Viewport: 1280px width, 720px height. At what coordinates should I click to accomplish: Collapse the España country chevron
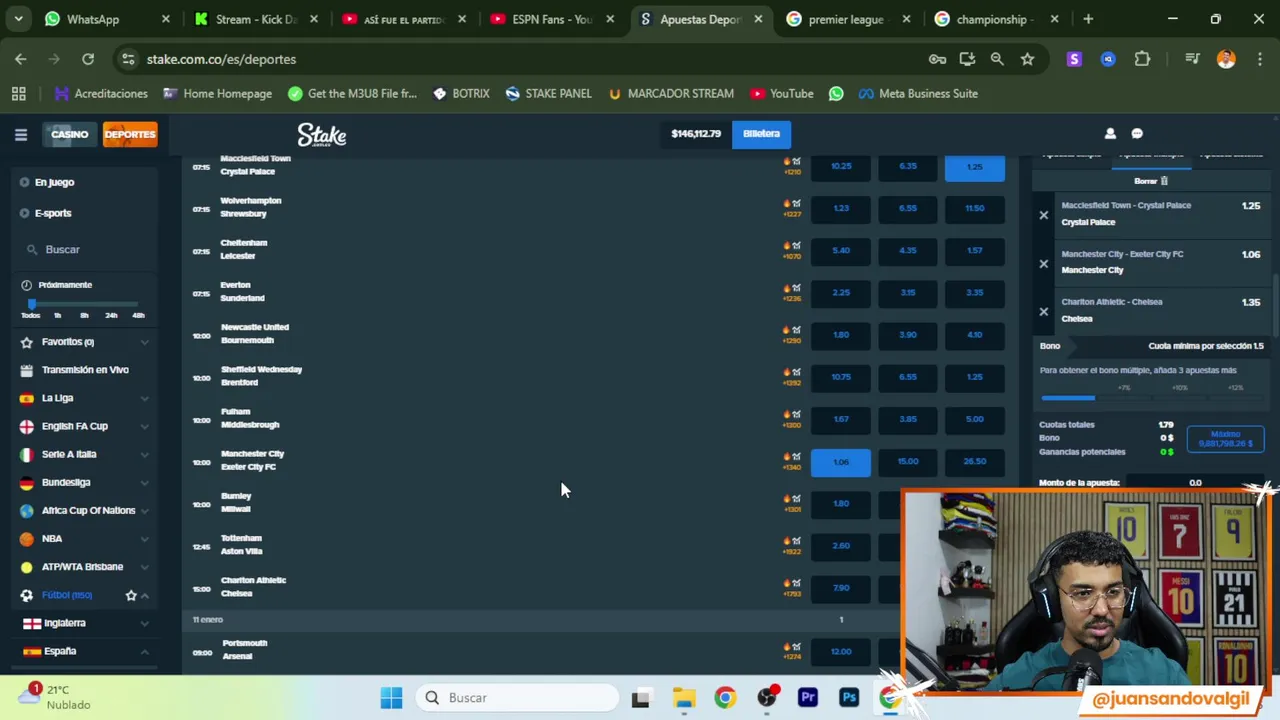(x=144, y=651)
